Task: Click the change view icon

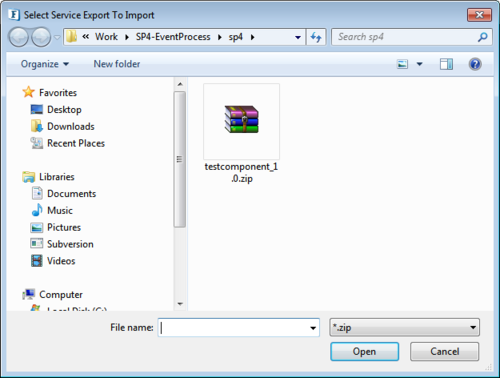Action: click(402, 64)
